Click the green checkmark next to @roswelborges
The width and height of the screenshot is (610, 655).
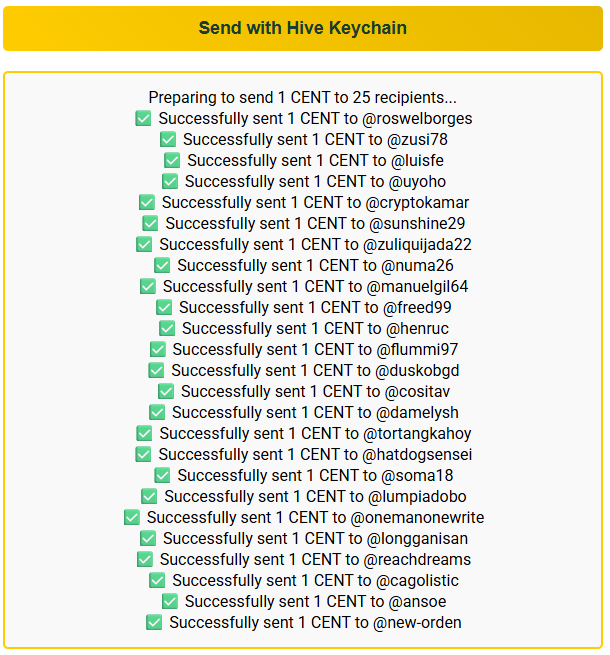(143, 118)
